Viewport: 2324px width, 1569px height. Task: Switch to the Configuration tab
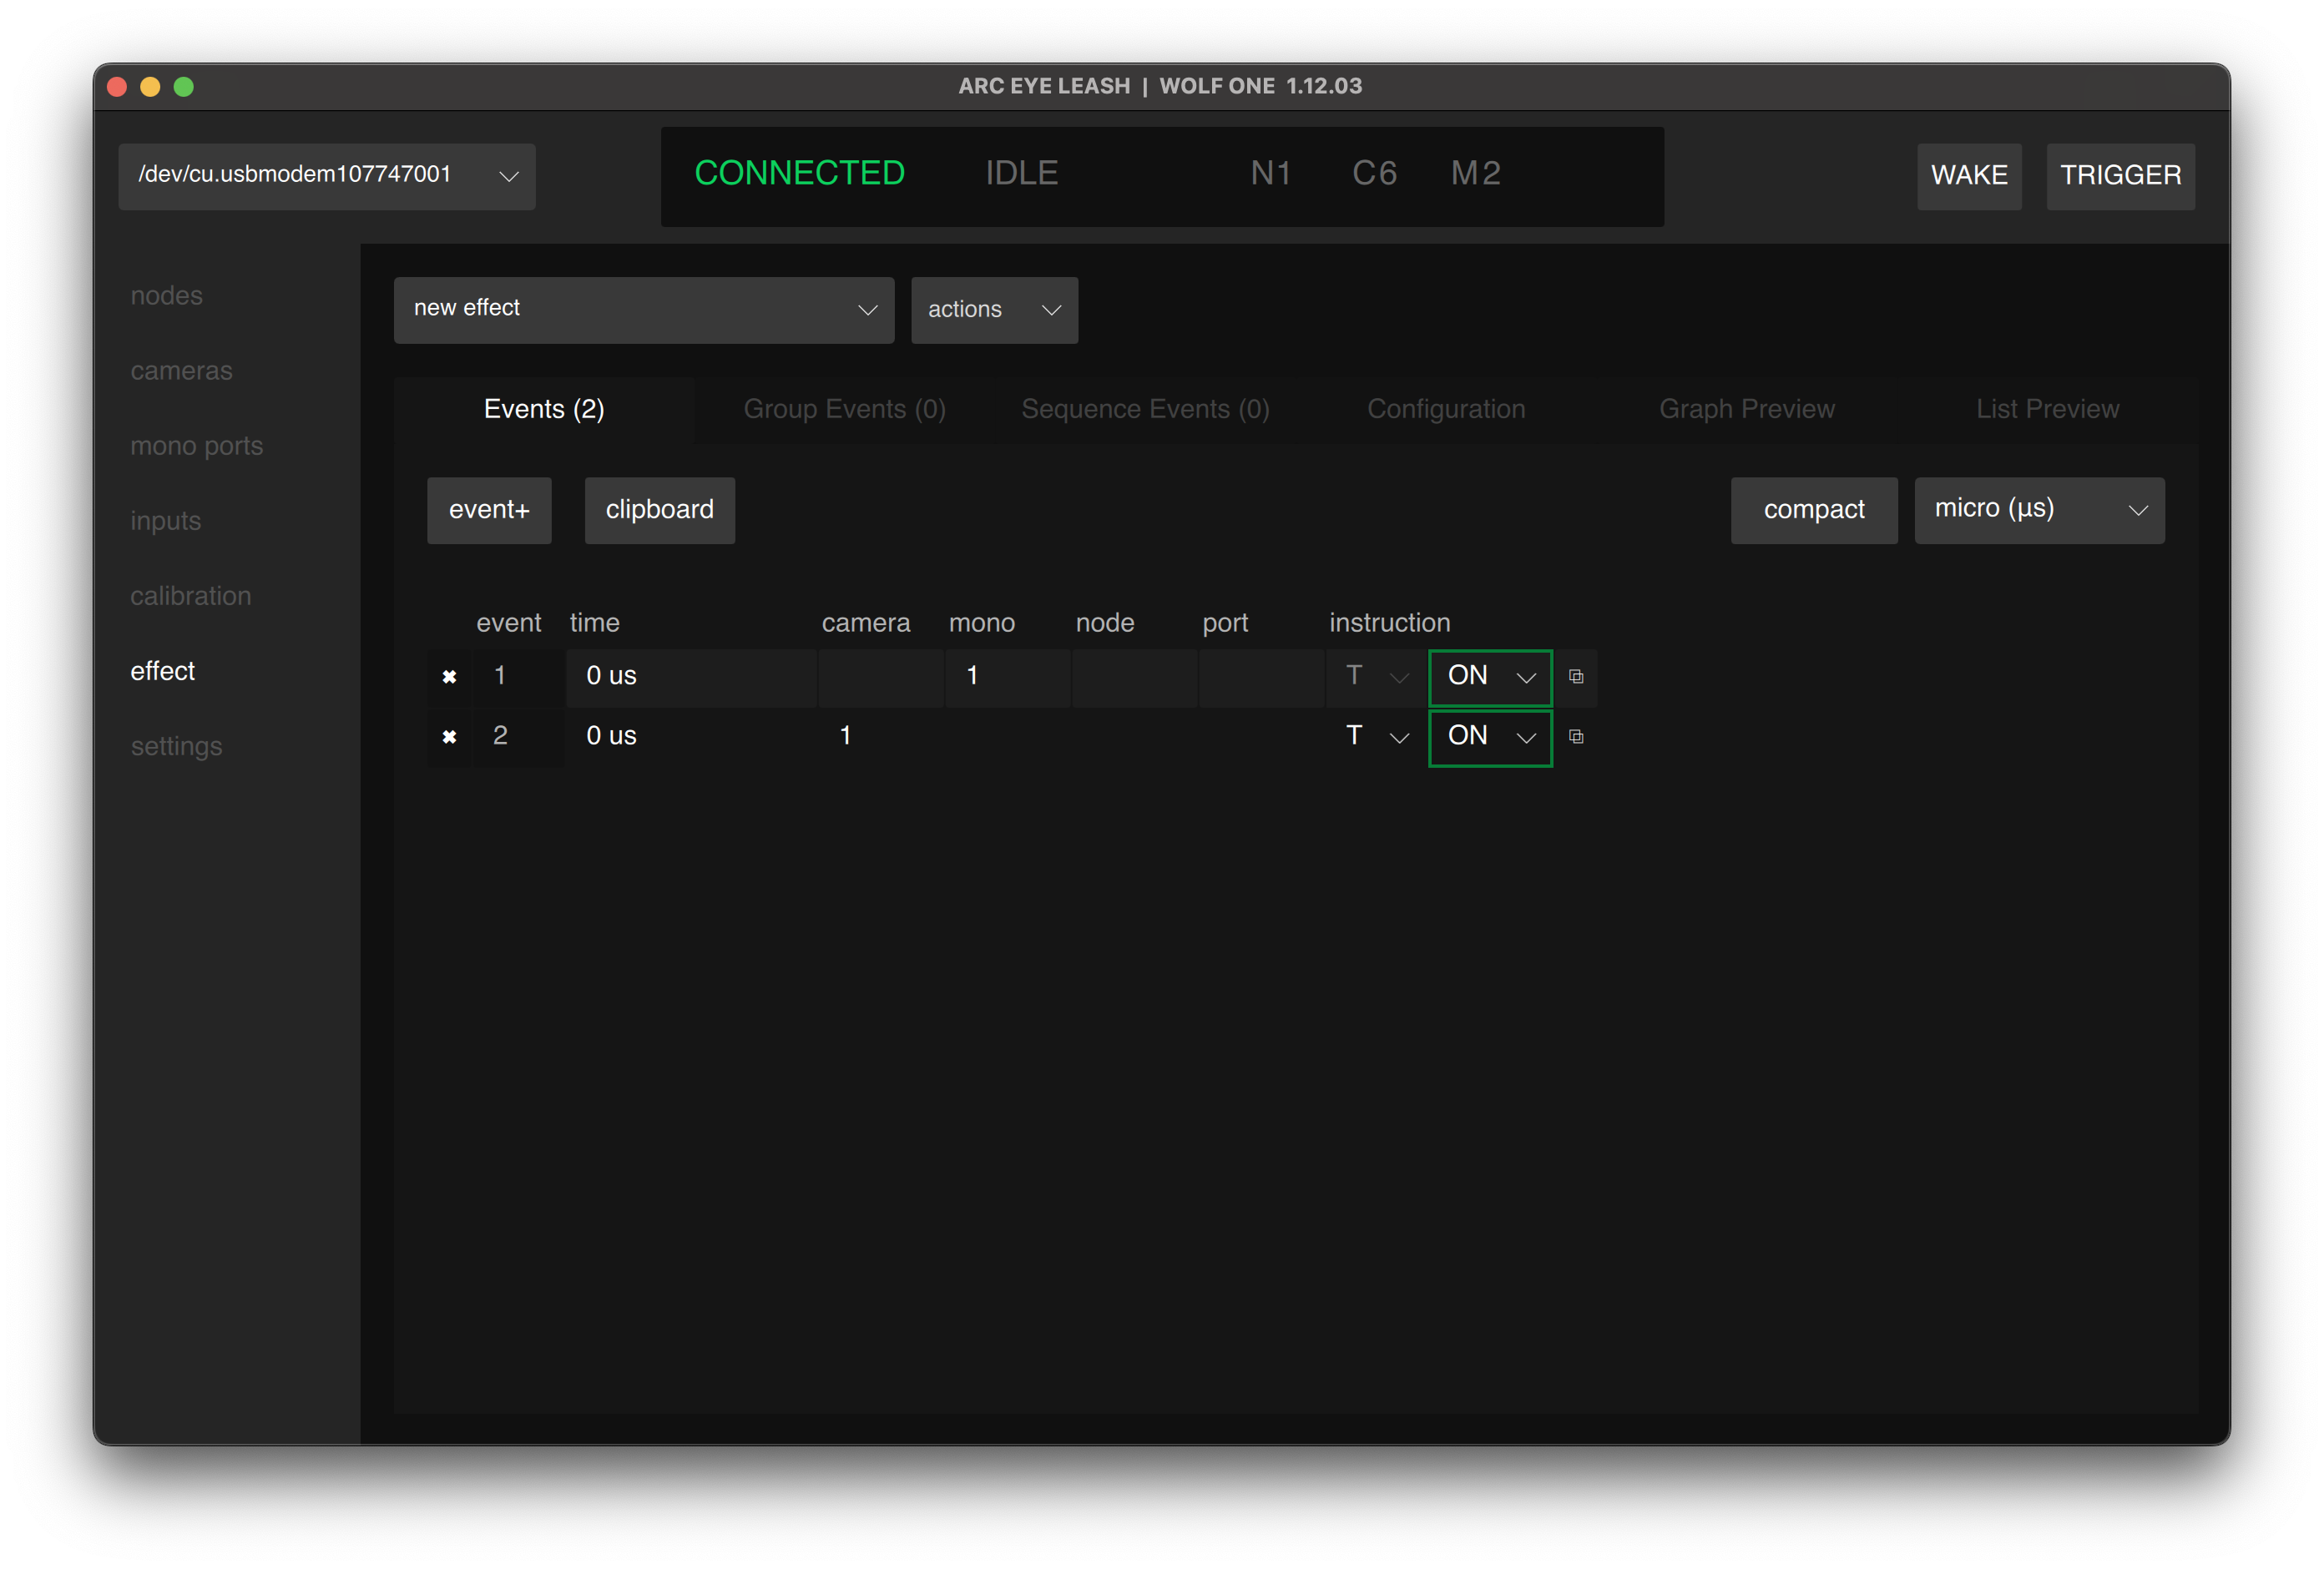point(1445,409)
